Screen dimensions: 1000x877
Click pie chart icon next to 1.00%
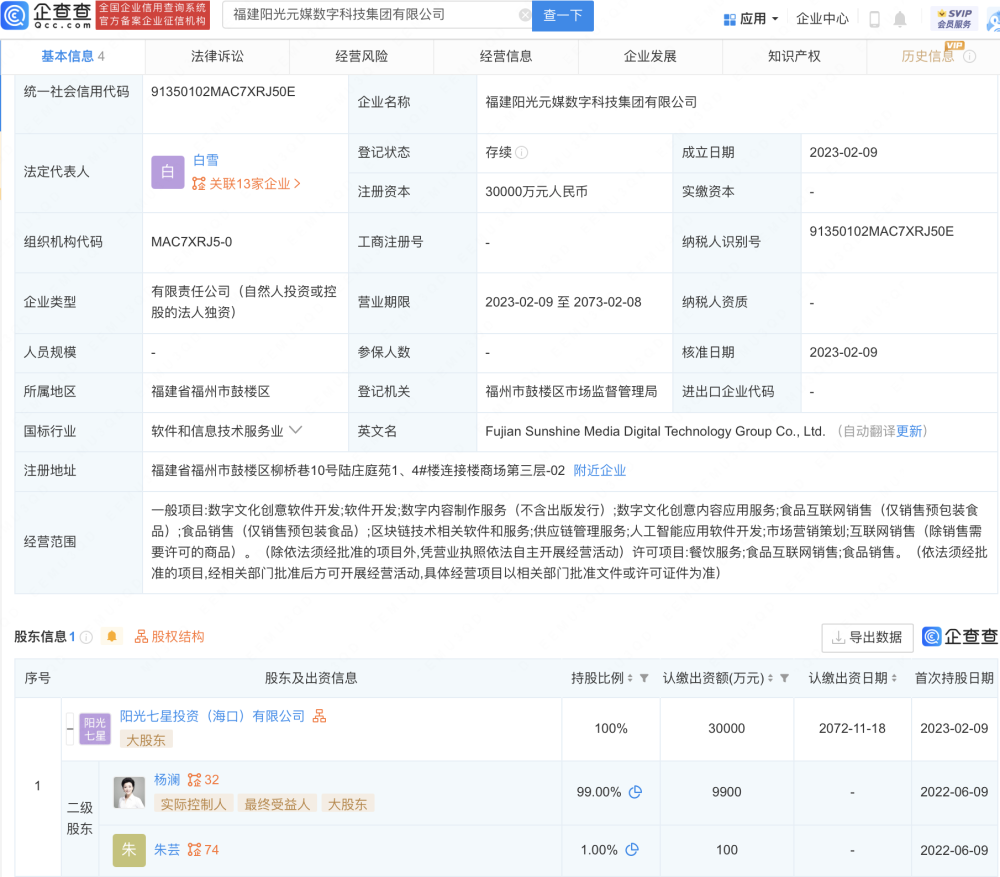[x=632, y=850]
